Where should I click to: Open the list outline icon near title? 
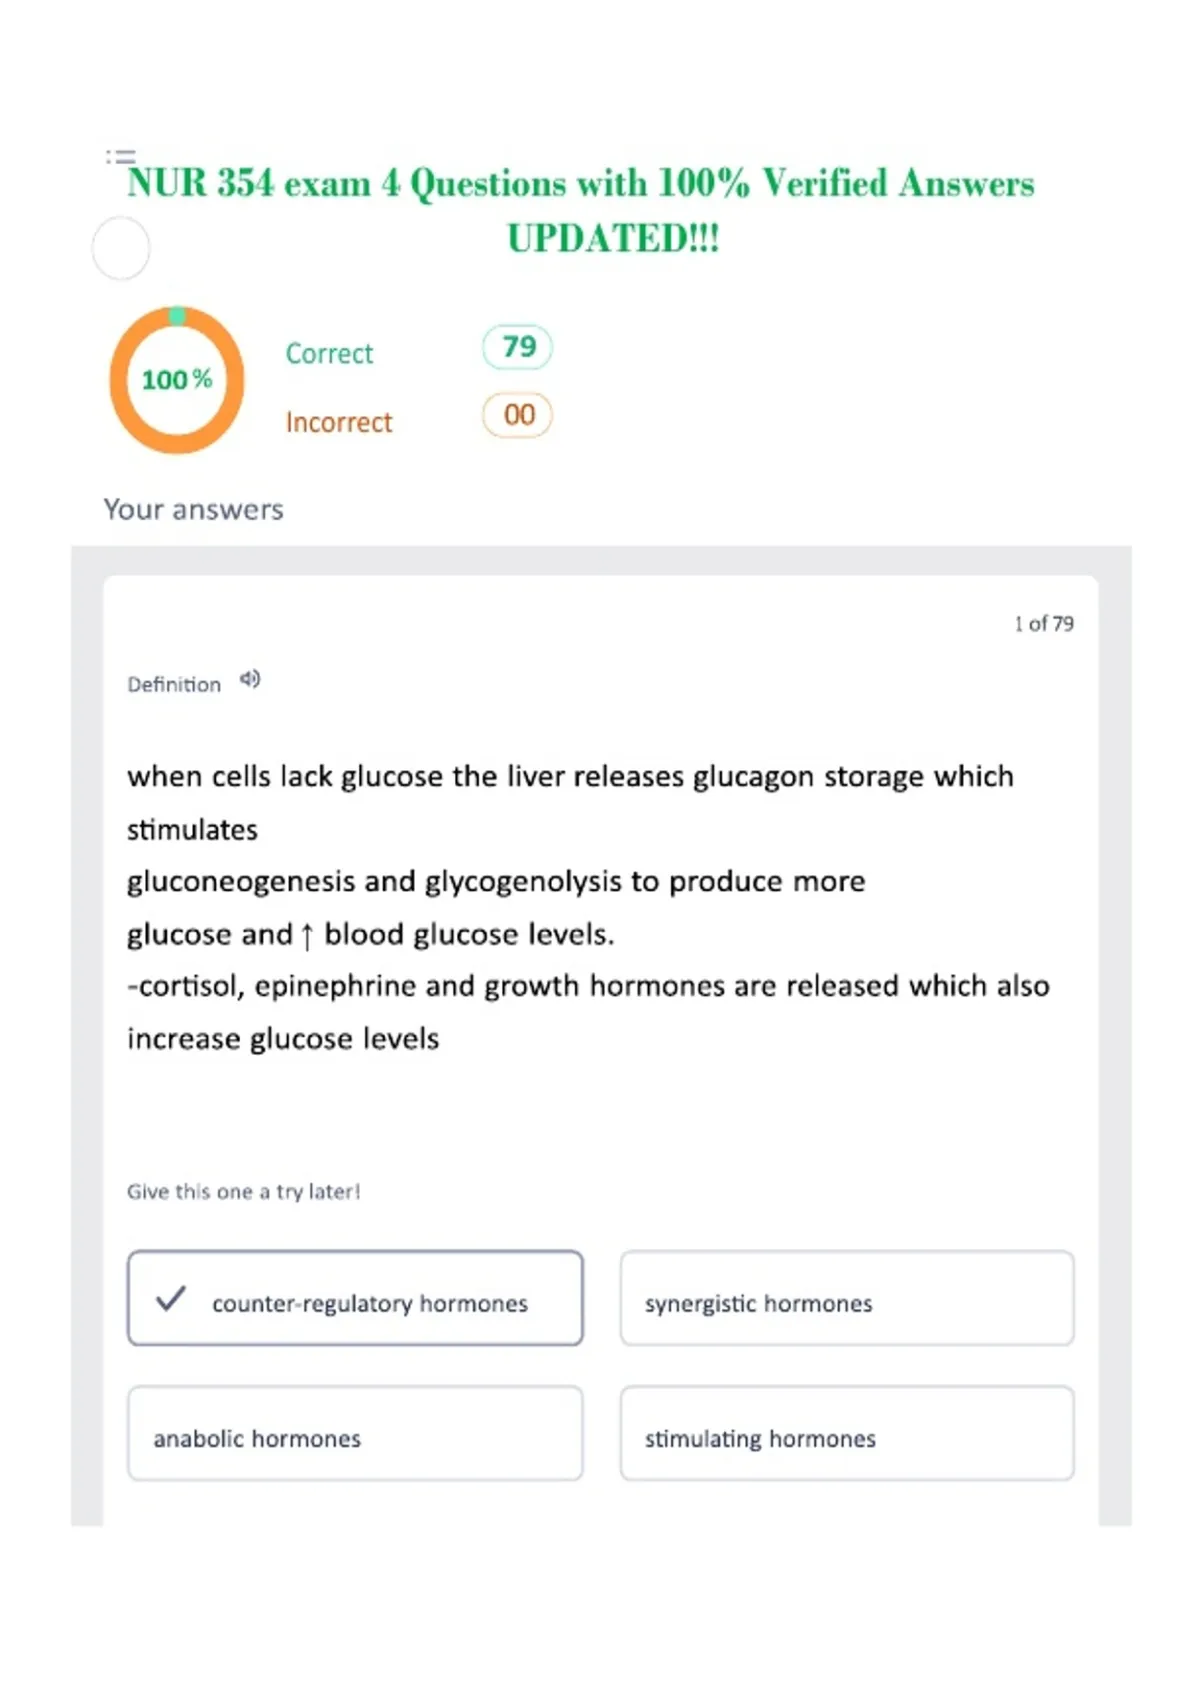(121, 156)
